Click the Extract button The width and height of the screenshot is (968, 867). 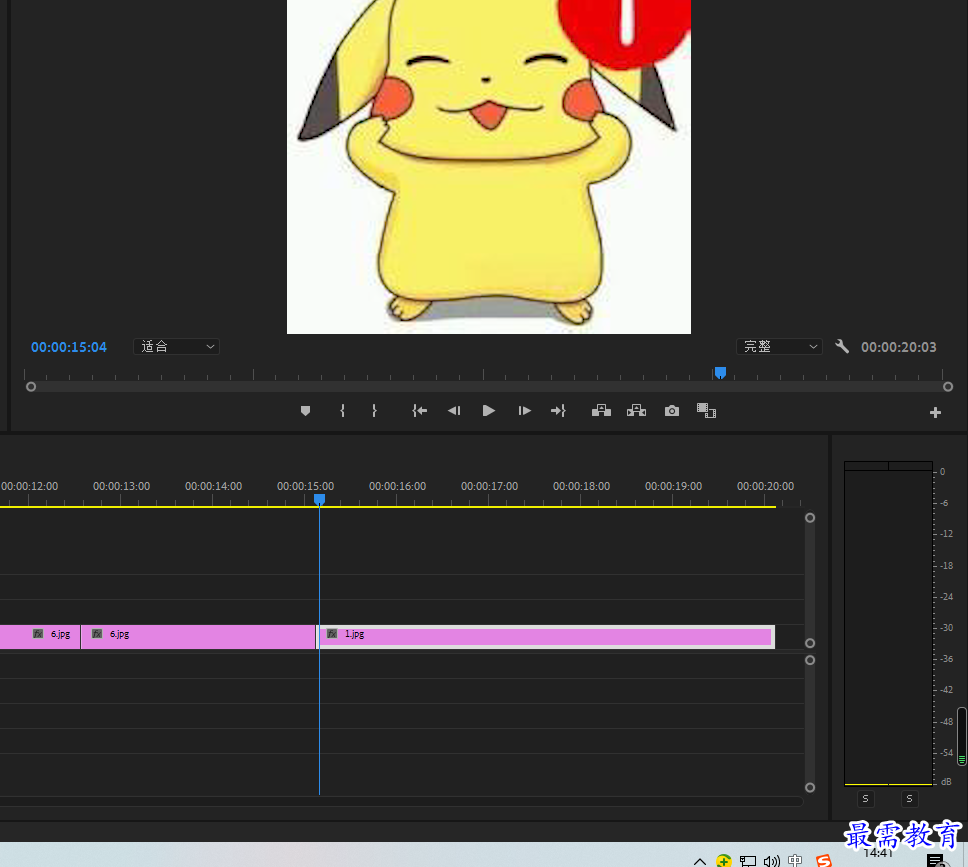pyautogui.click(x=636, y=411)
